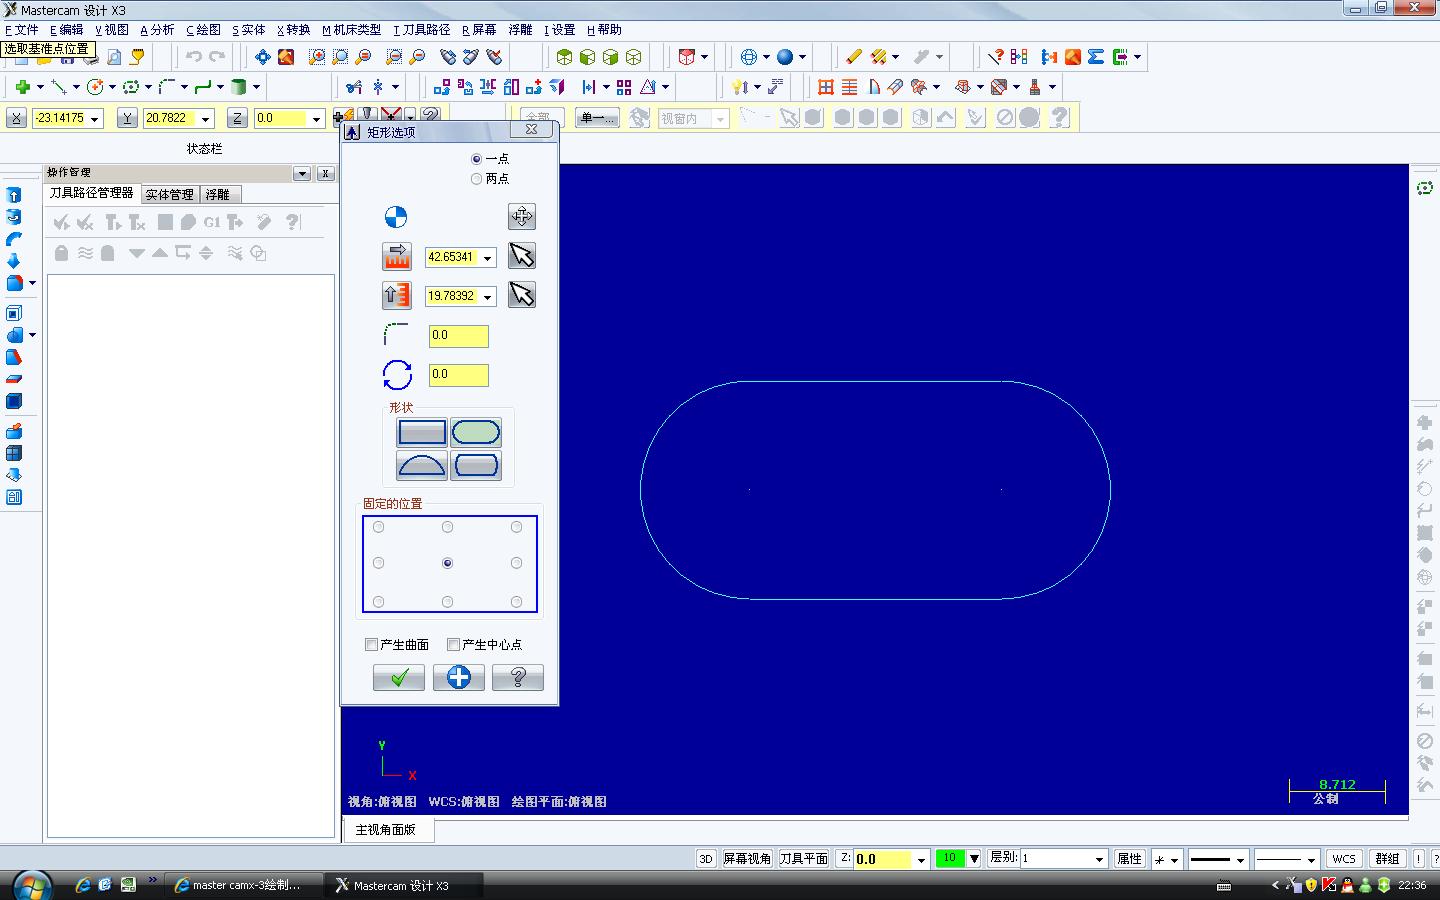Click the 屏幕视角 button
Viewport: 1440px width, 900px height.
tap(747, 859)
